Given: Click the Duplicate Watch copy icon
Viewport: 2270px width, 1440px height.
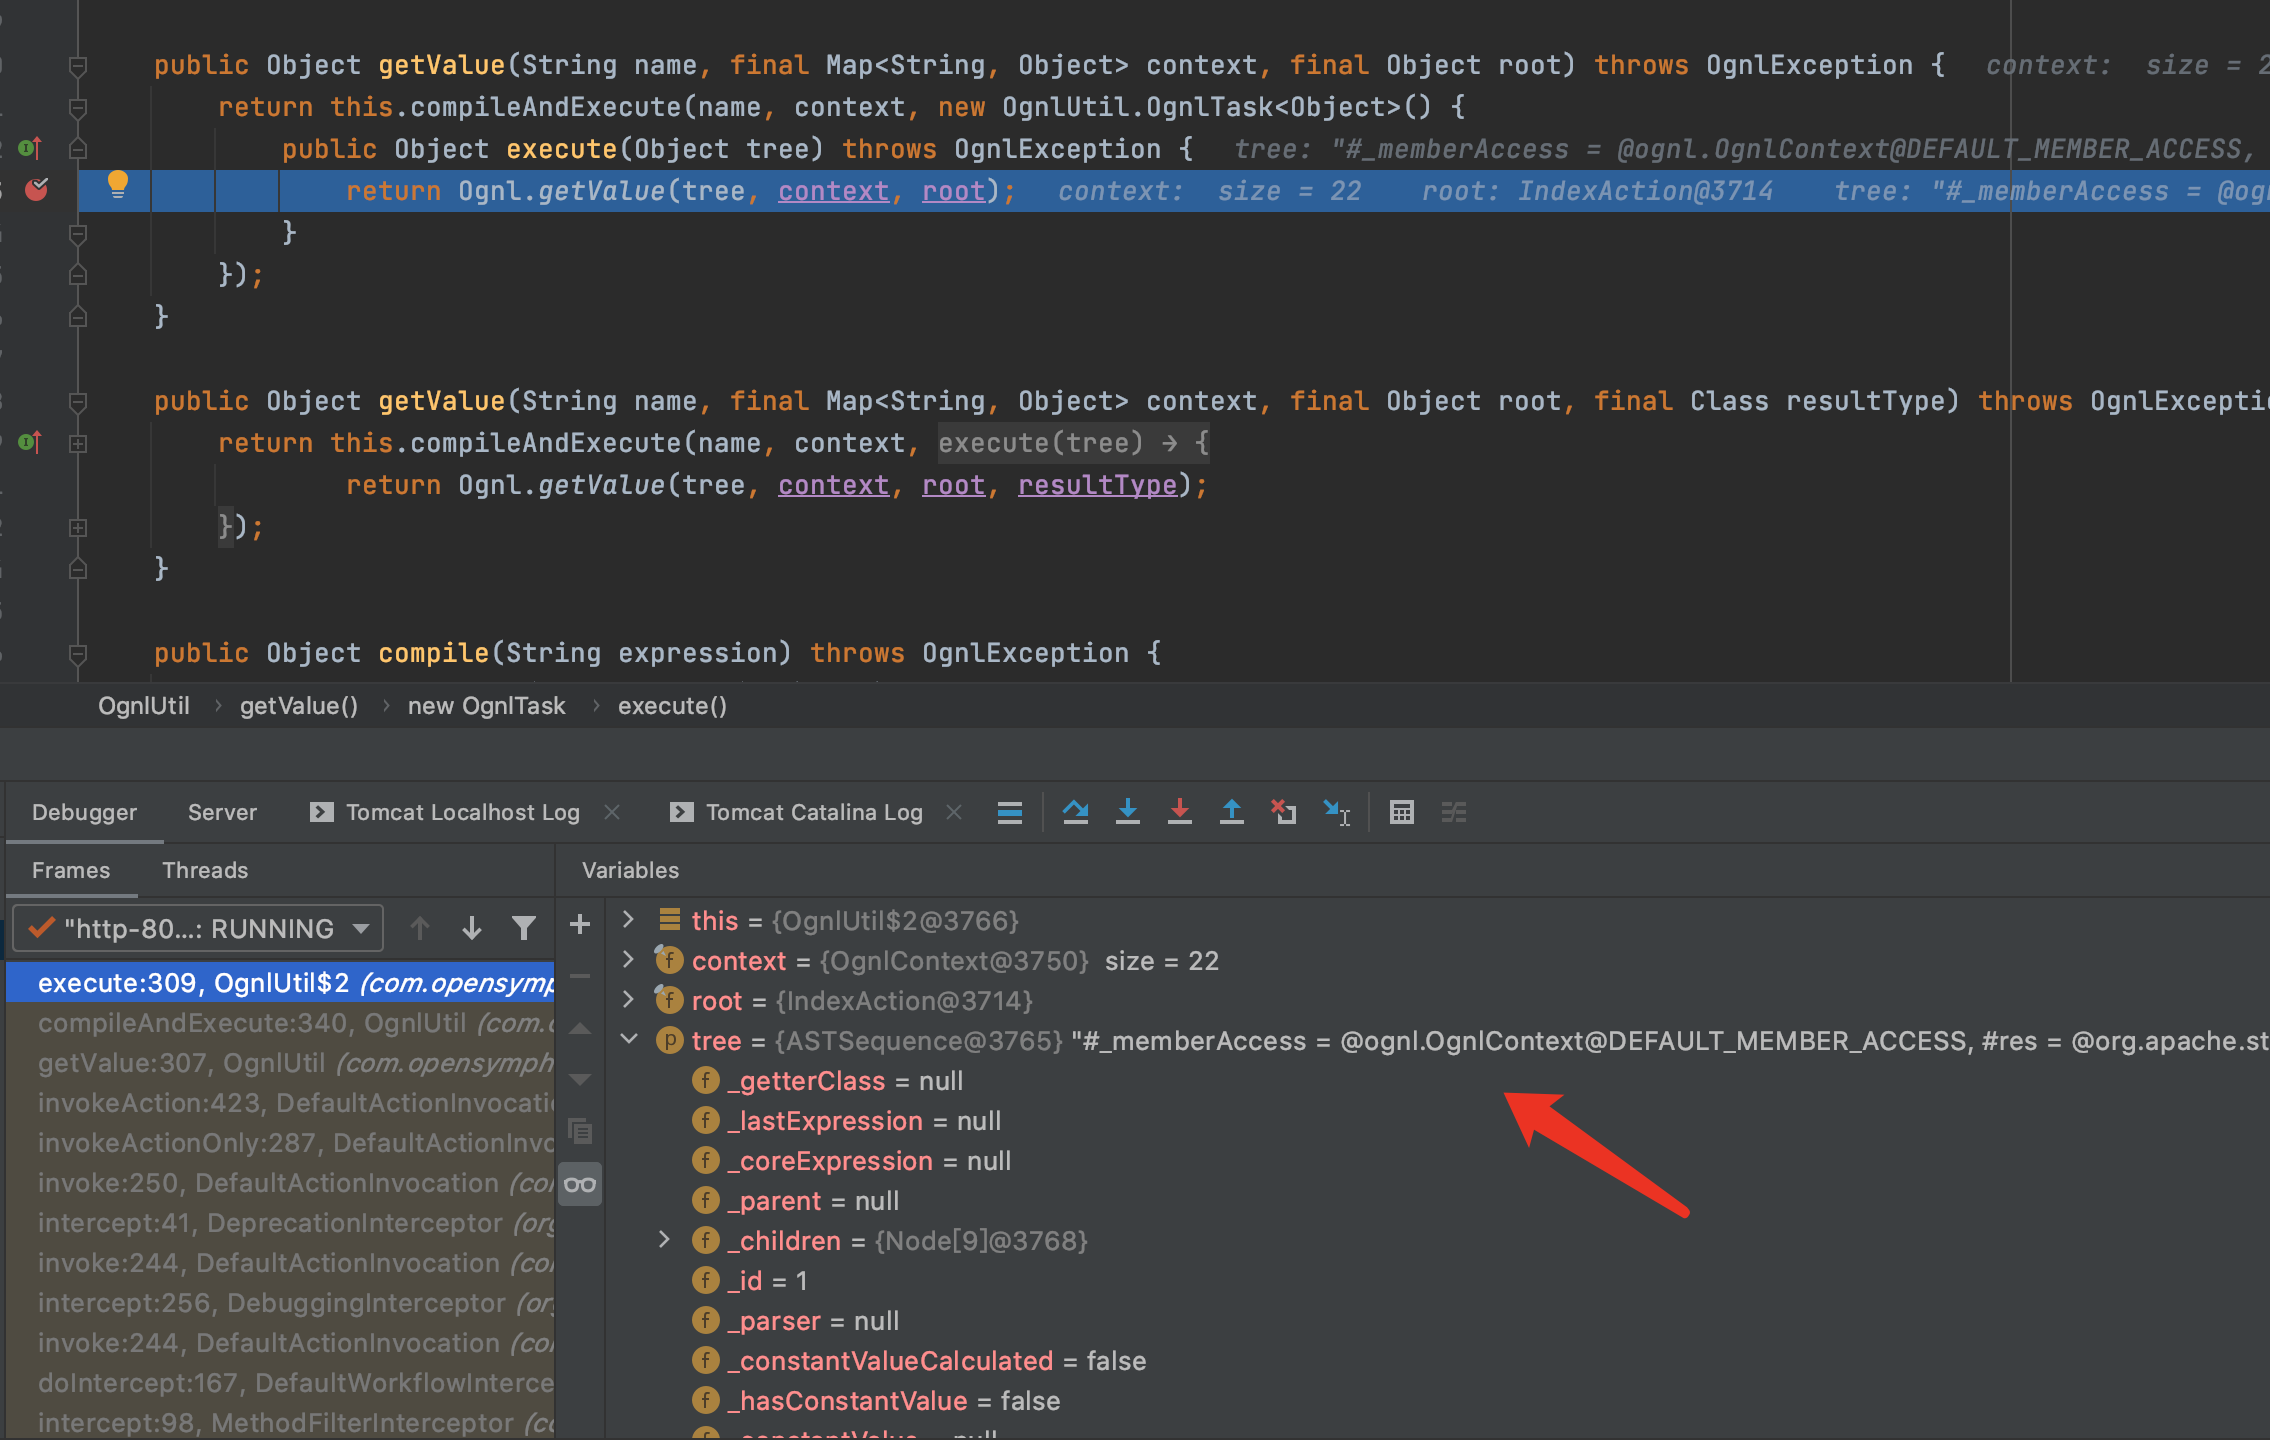Looking at the screenshot, I should tap(579, 1132).
